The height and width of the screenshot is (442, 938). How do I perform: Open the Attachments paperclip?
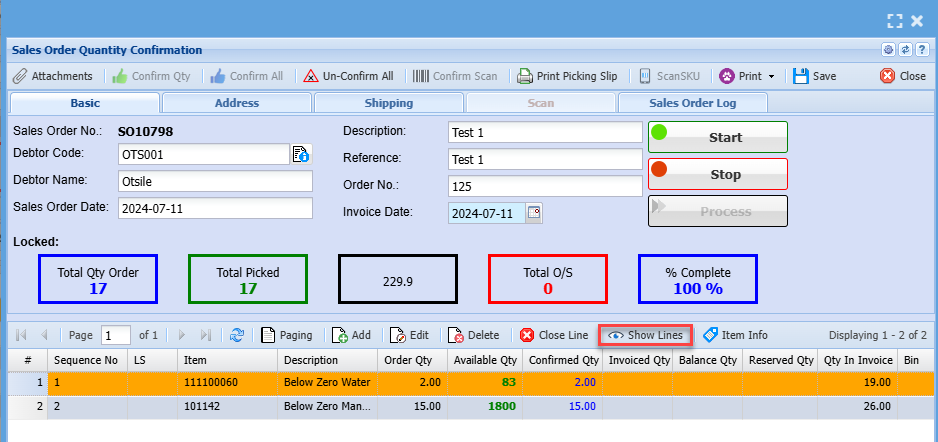pyautogui.click(x=19, y=76)
